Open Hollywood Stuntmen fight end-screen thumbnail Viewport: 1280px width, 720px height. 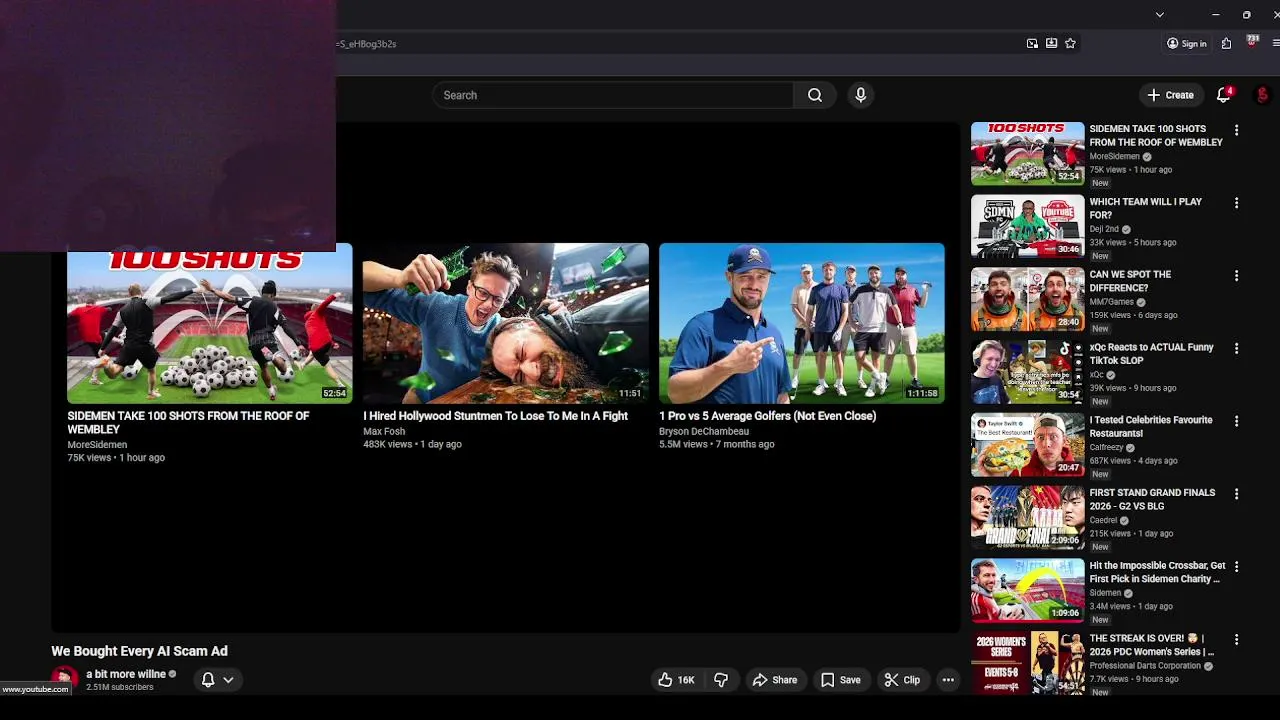pos(506,323)
